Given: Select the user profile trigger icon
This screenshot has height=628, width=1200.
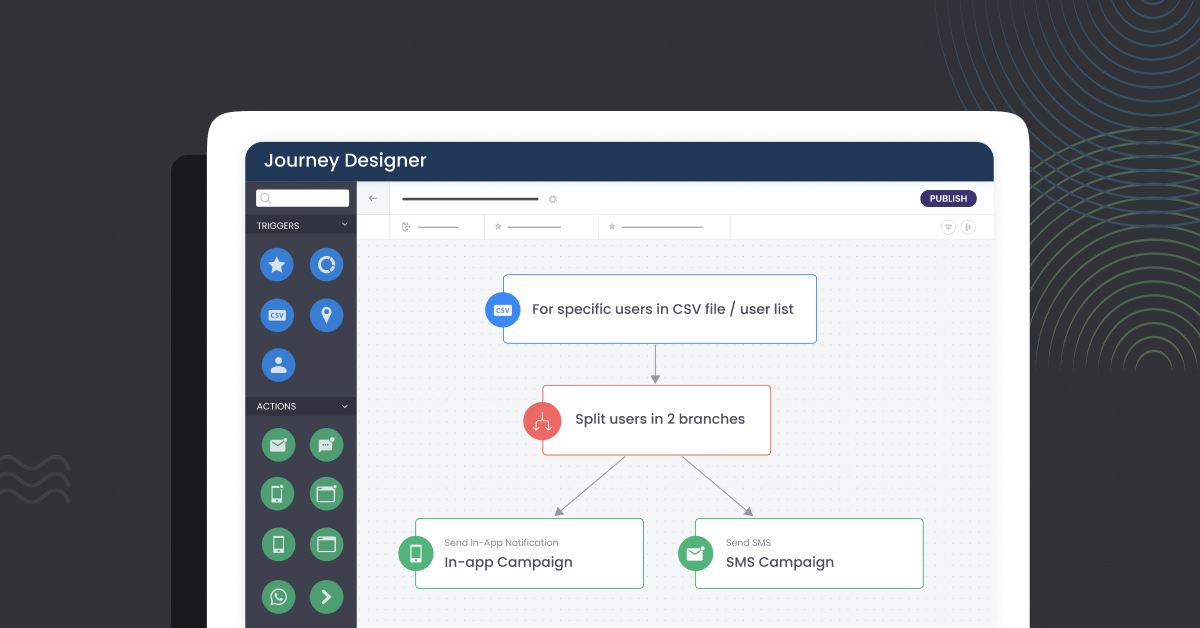Looking at the screenshot, I should 278,365.
